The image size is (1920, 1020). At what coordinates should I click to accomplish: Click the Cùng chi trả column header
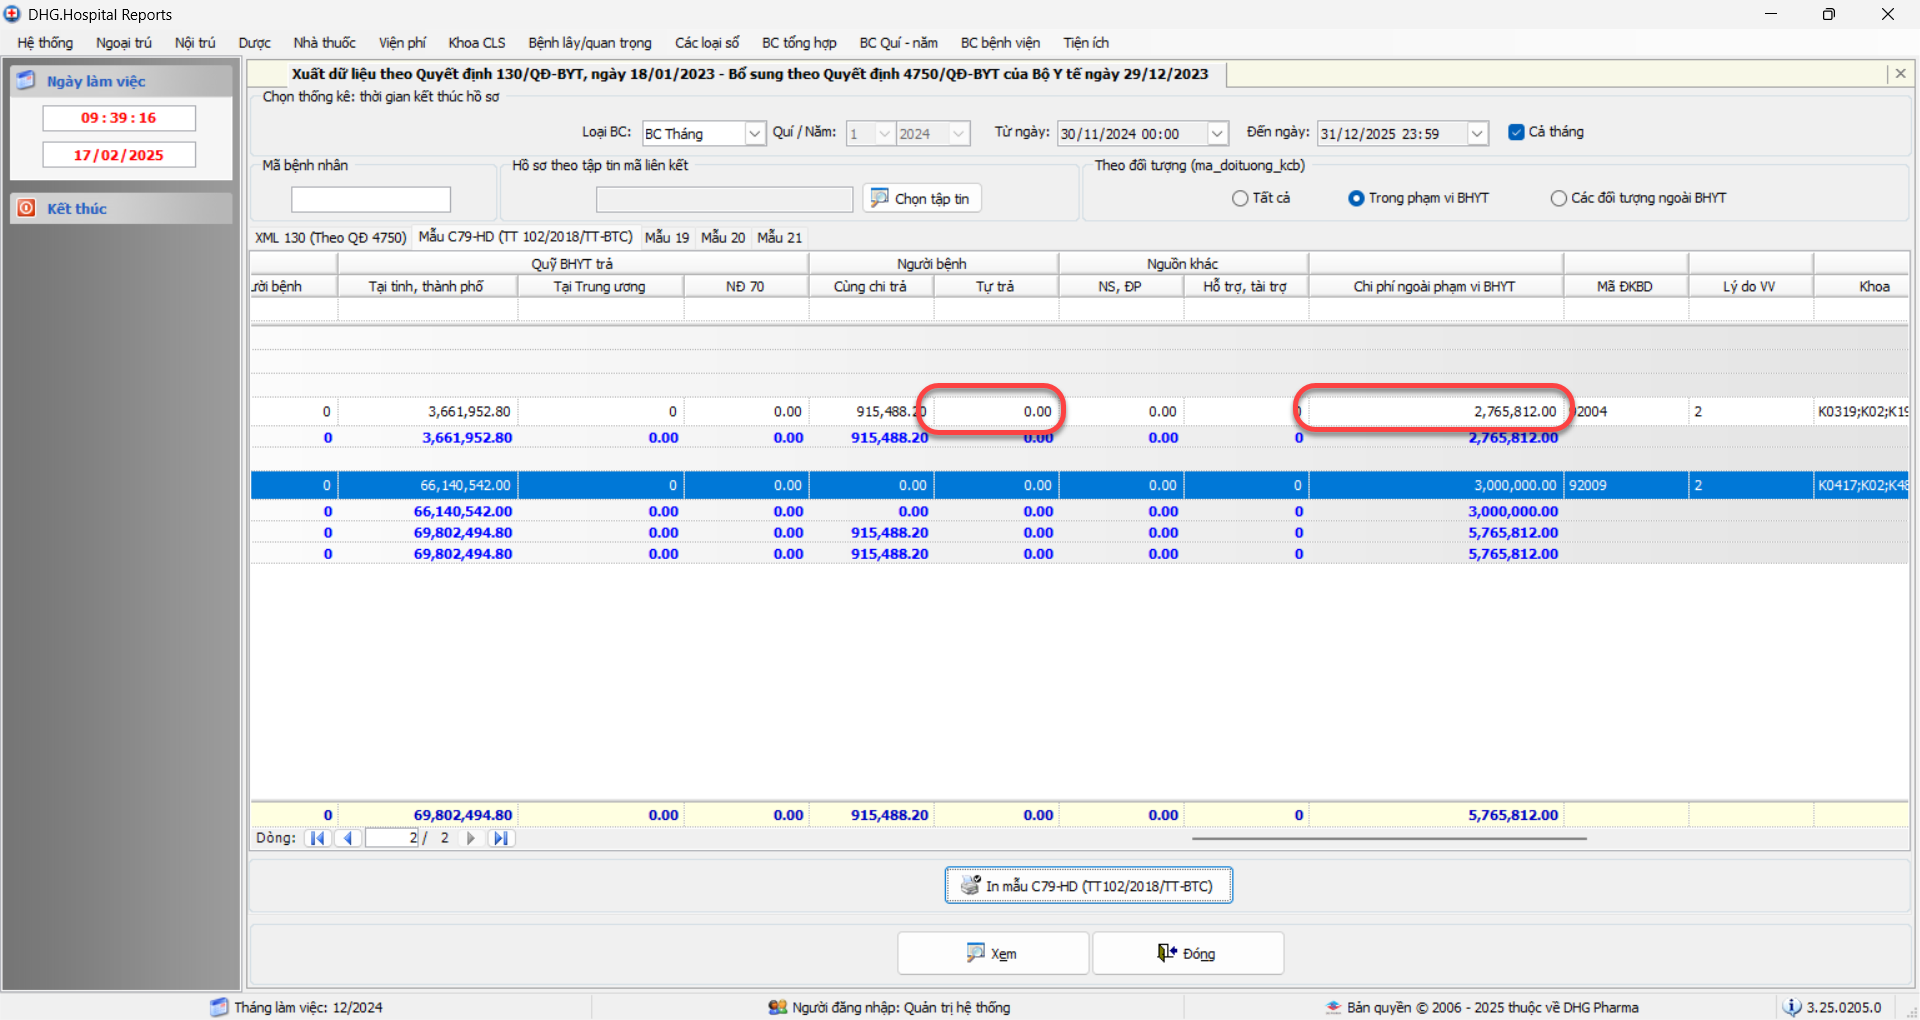click(x=871, y=286)
